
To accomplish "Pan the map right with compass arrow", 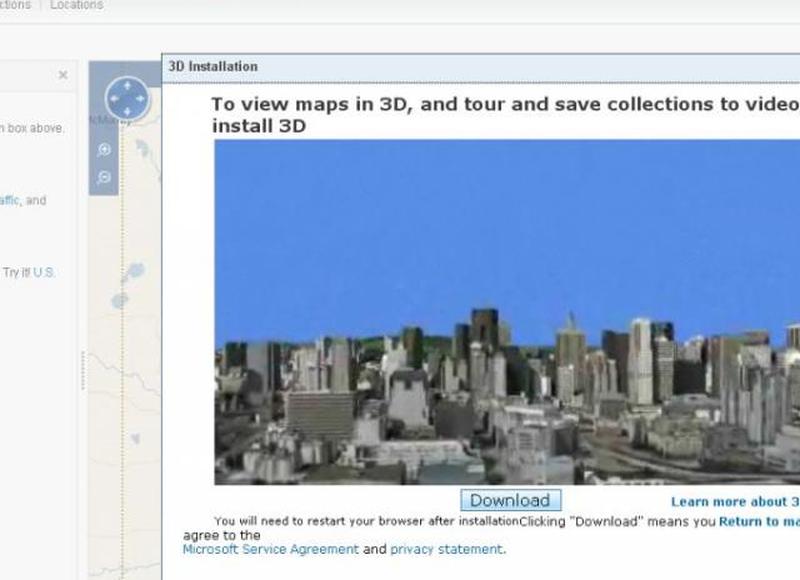I will click(x=140, y=100).
